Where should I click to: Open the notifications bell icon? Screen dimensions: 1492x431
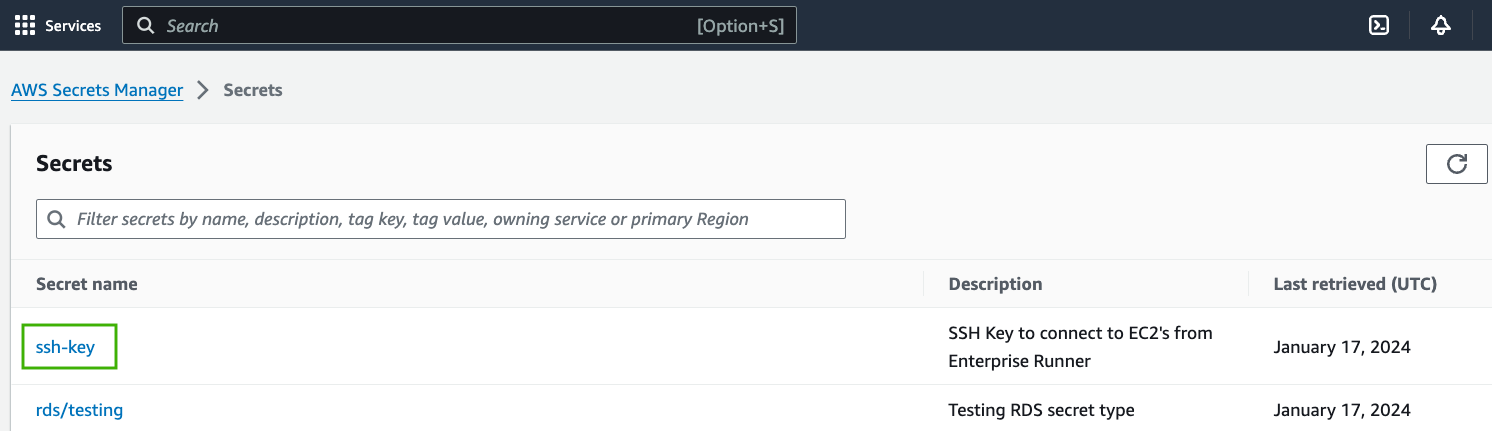tap(1441, 25)
